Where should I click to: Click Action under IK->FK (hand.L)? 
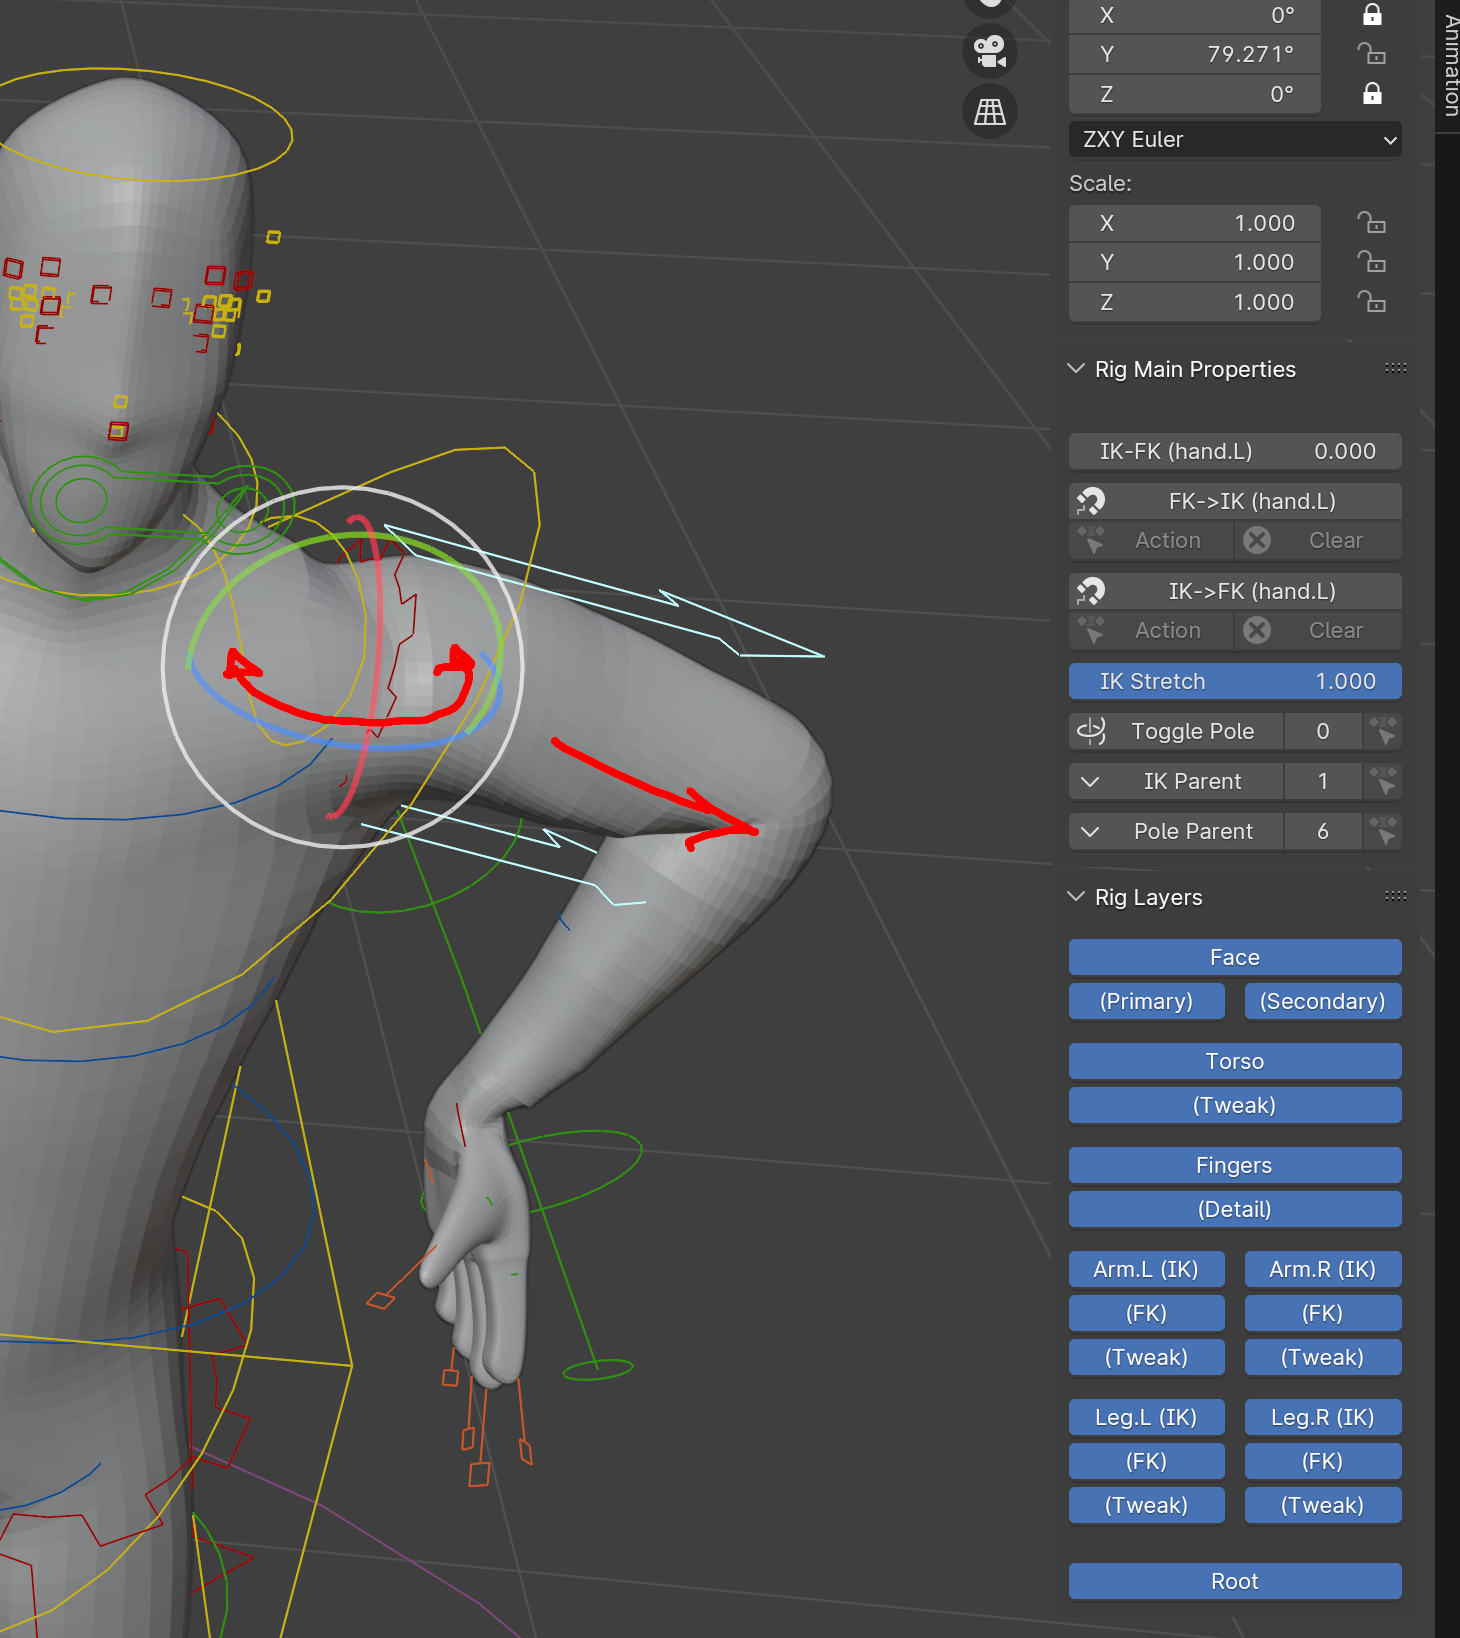(1151, 630)
